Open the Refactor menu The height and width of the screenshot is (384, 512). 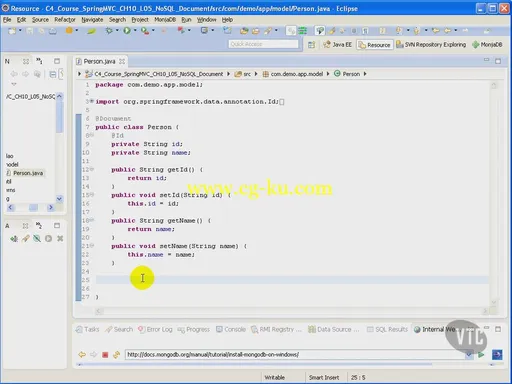65,20
